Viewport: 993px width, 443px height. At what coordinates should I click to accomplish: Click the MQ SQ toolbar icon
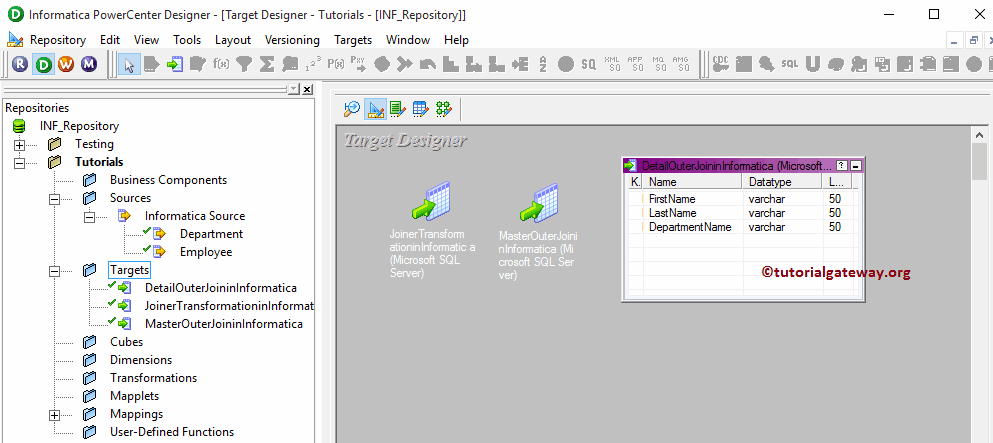[x=659, y=64]
